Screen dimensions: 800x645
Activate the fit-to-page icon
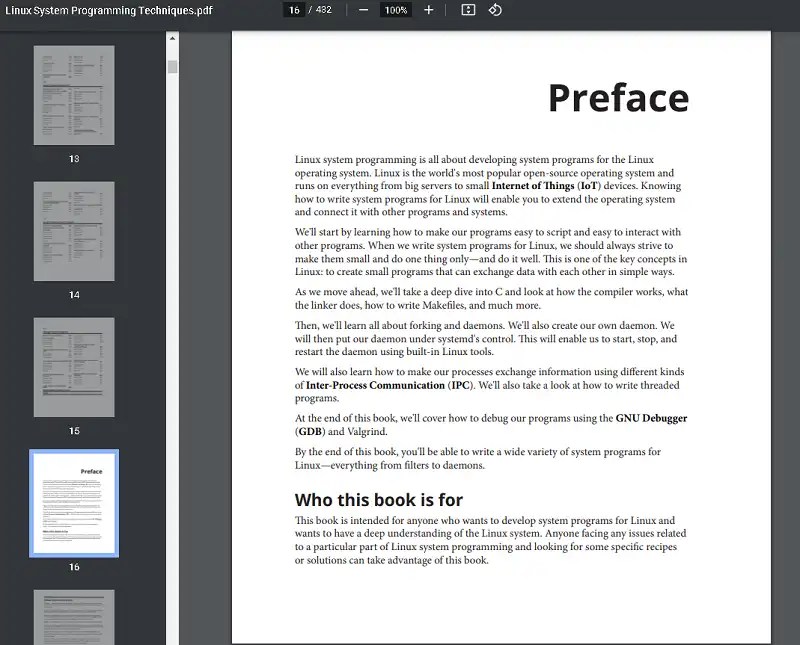pyautogui.click(x=468, y=10)
